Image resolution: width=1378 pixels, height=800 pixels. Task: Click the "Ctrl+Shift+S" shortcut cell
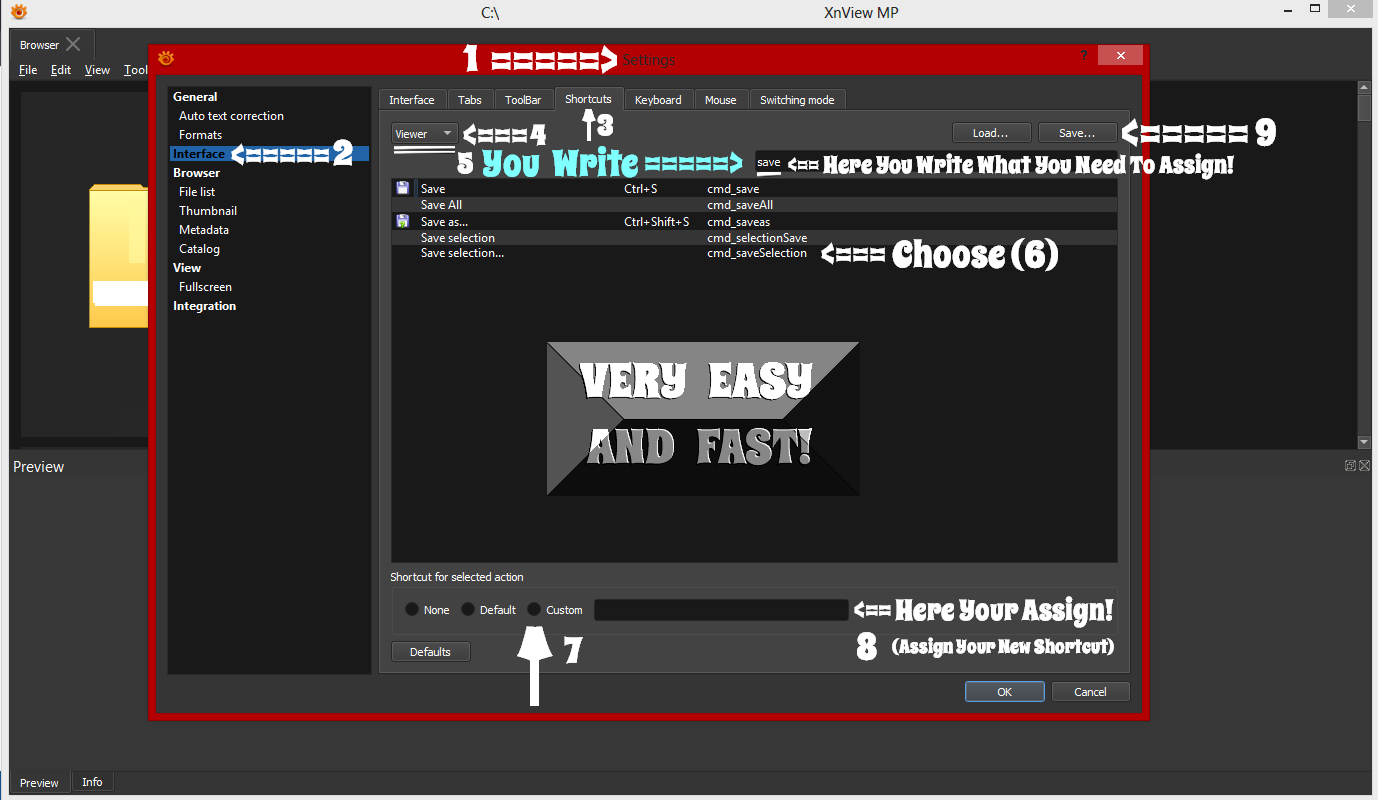click(x=656, y=221)
